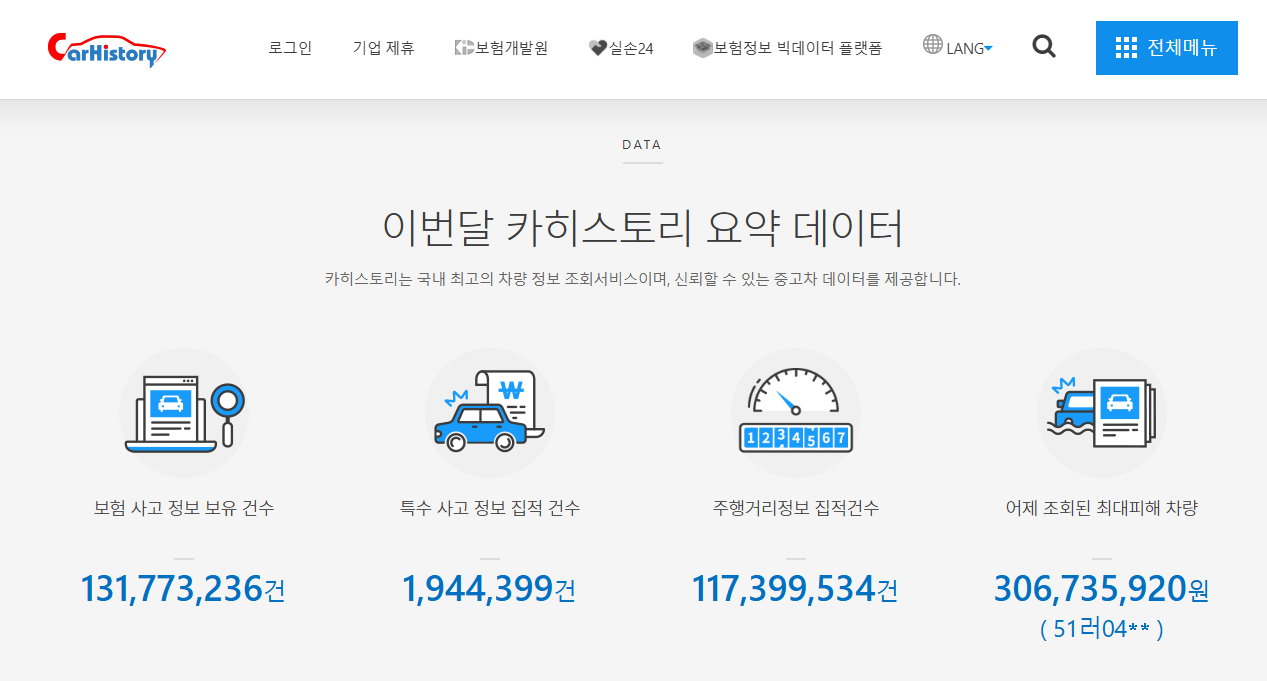Click the laptop with magnifier insurance icon

click(x=185, y=414)
